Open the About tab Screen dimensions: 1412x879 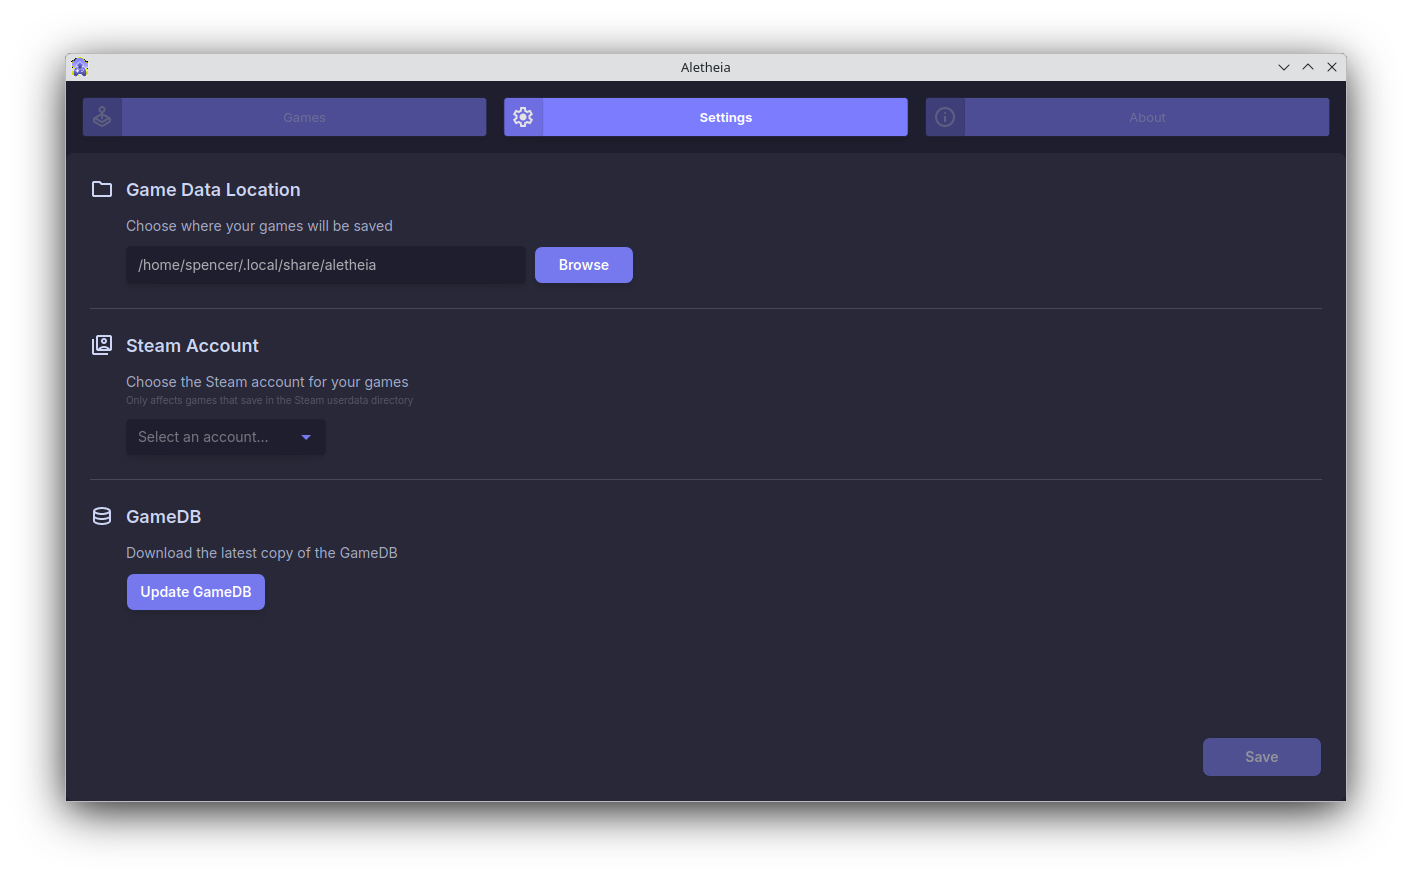(1127, 117)
